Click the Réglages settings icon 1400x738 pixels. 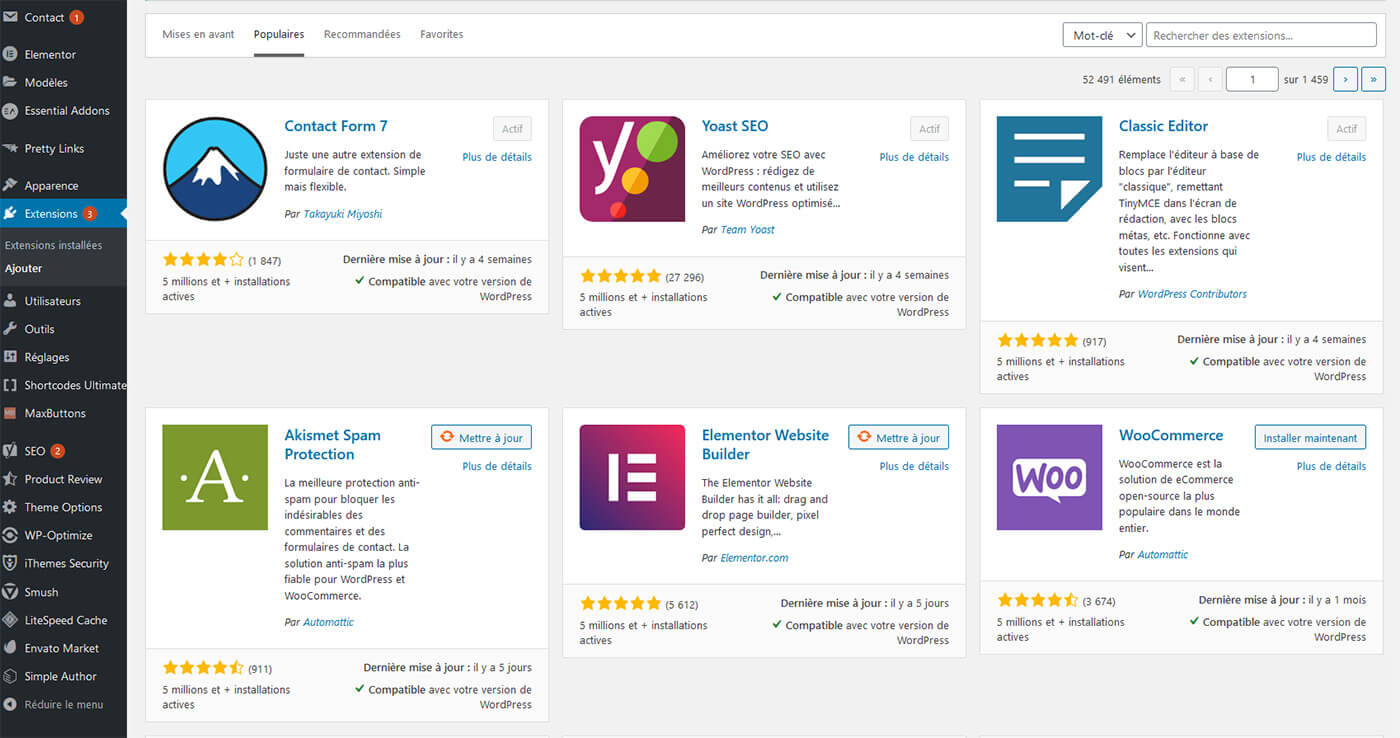click(10, 356)
